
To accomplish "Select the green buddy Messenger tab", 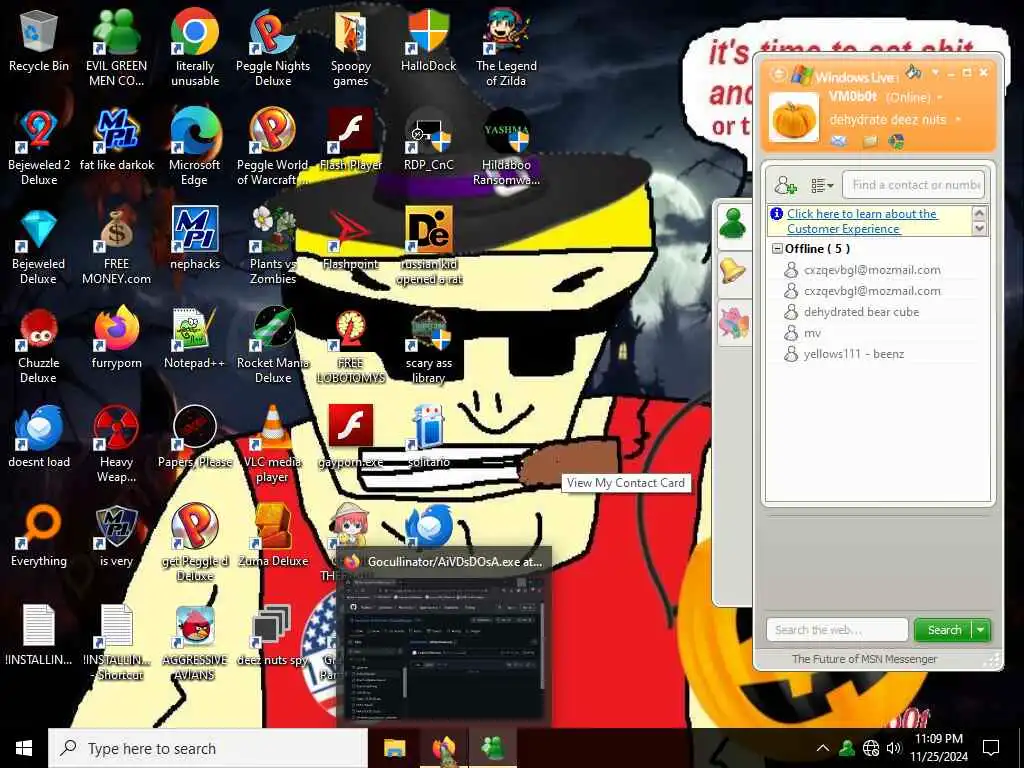I will (733, 224).
